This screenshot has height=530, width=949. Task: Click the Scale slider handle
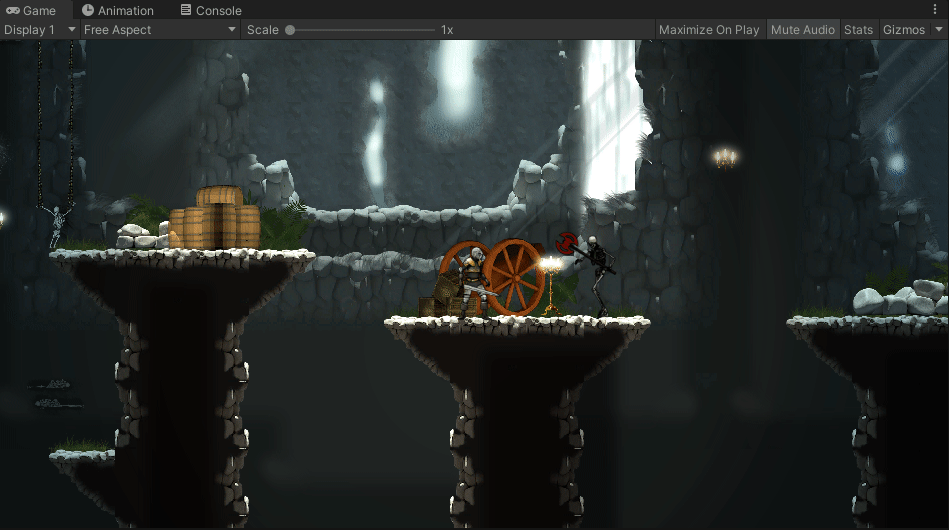[290, 30]
